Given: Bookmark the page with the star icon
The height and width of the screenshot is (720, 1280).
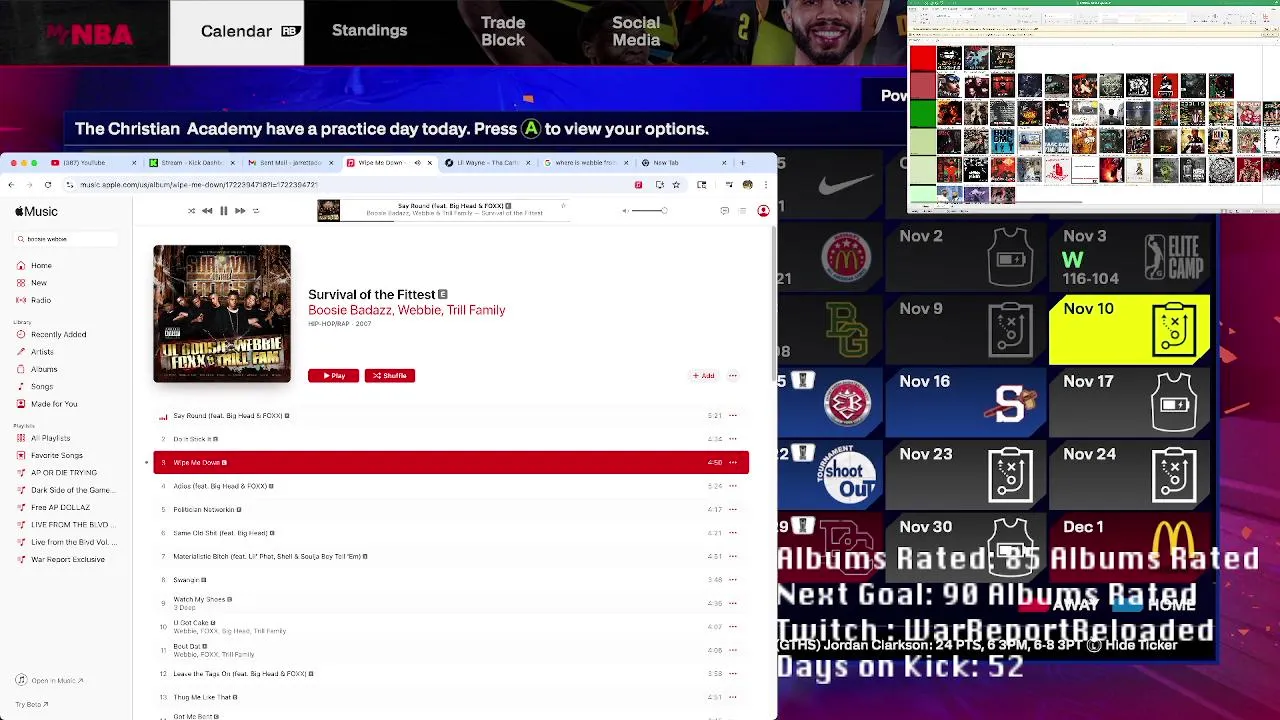Looking at the screenshot, I should pyautogui.click(x=676, y=185).
